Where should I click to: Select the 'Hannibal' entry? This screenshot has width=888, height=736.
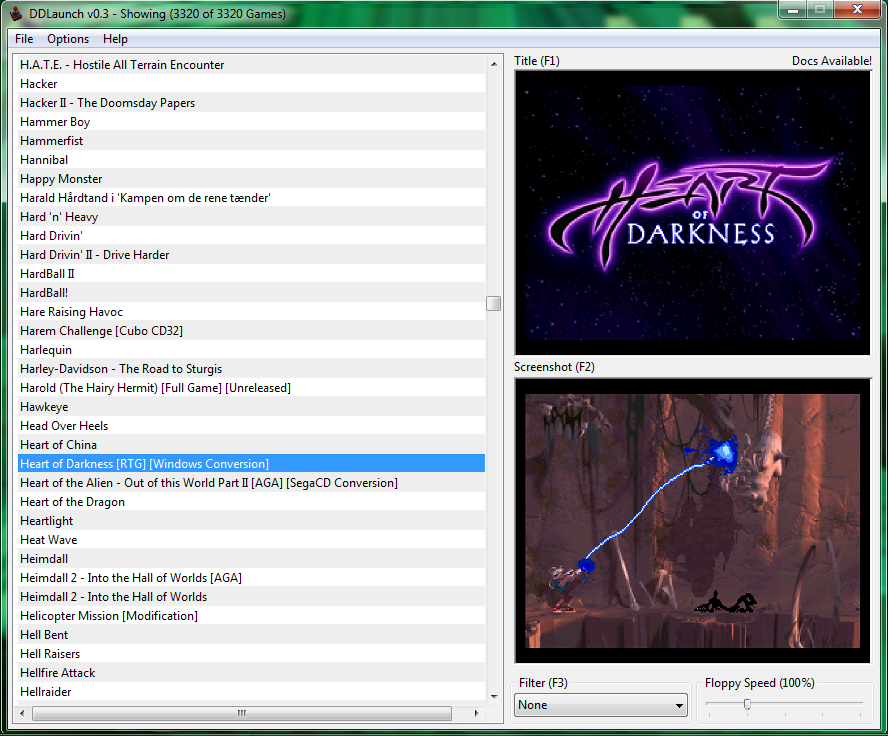tap(251, 160)
